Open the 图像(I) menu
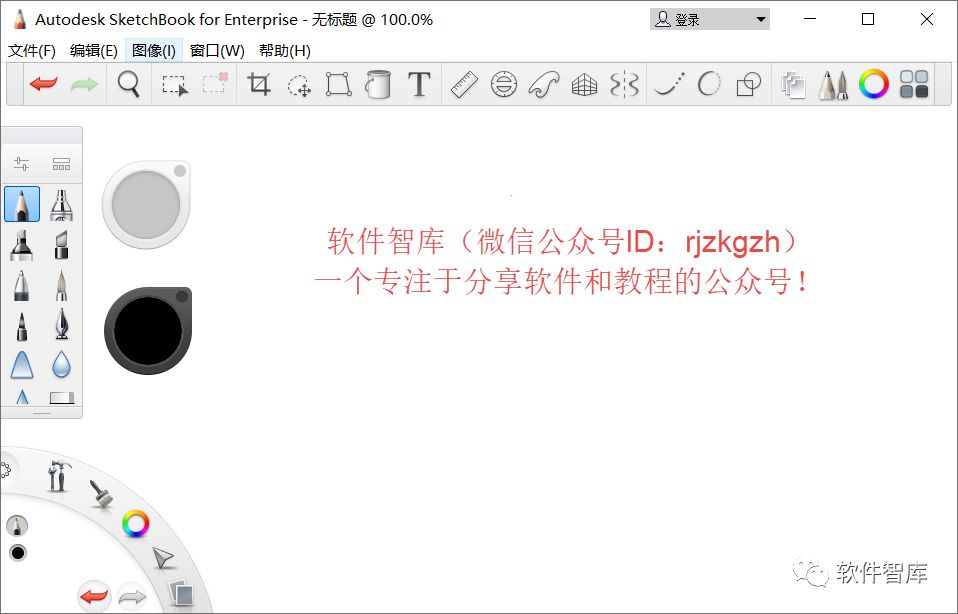This screenshot has width=958, height=614. click(x=154, y=51)
